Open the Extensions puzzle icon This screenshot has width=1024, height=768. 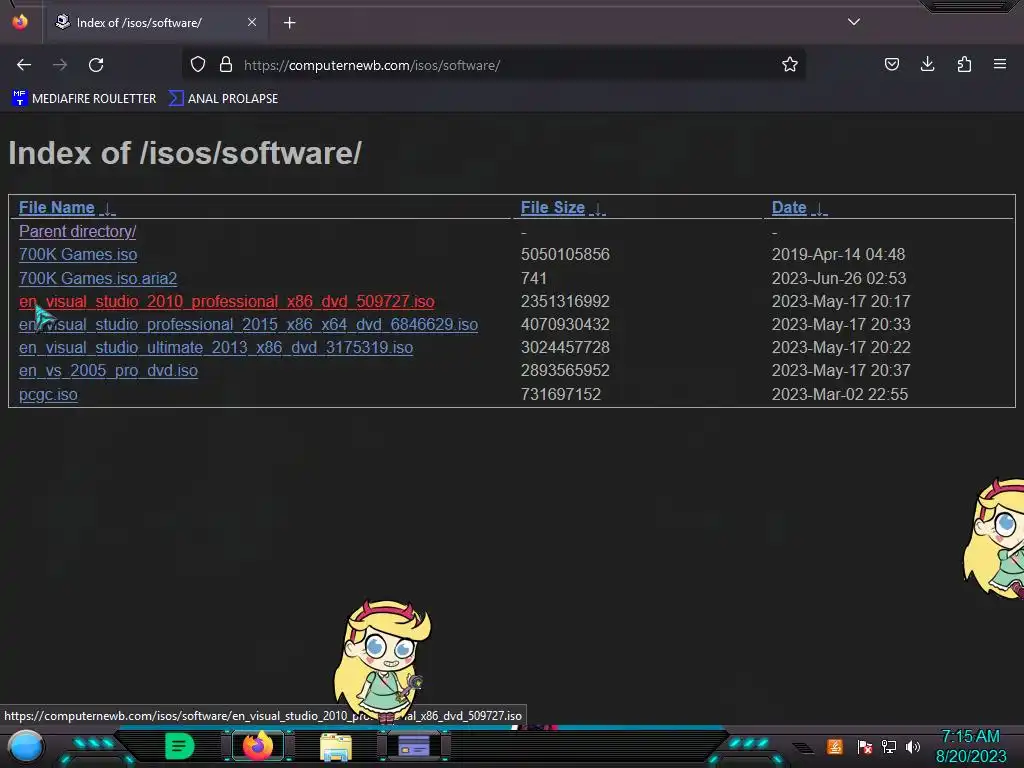click(x=964, y=65)
